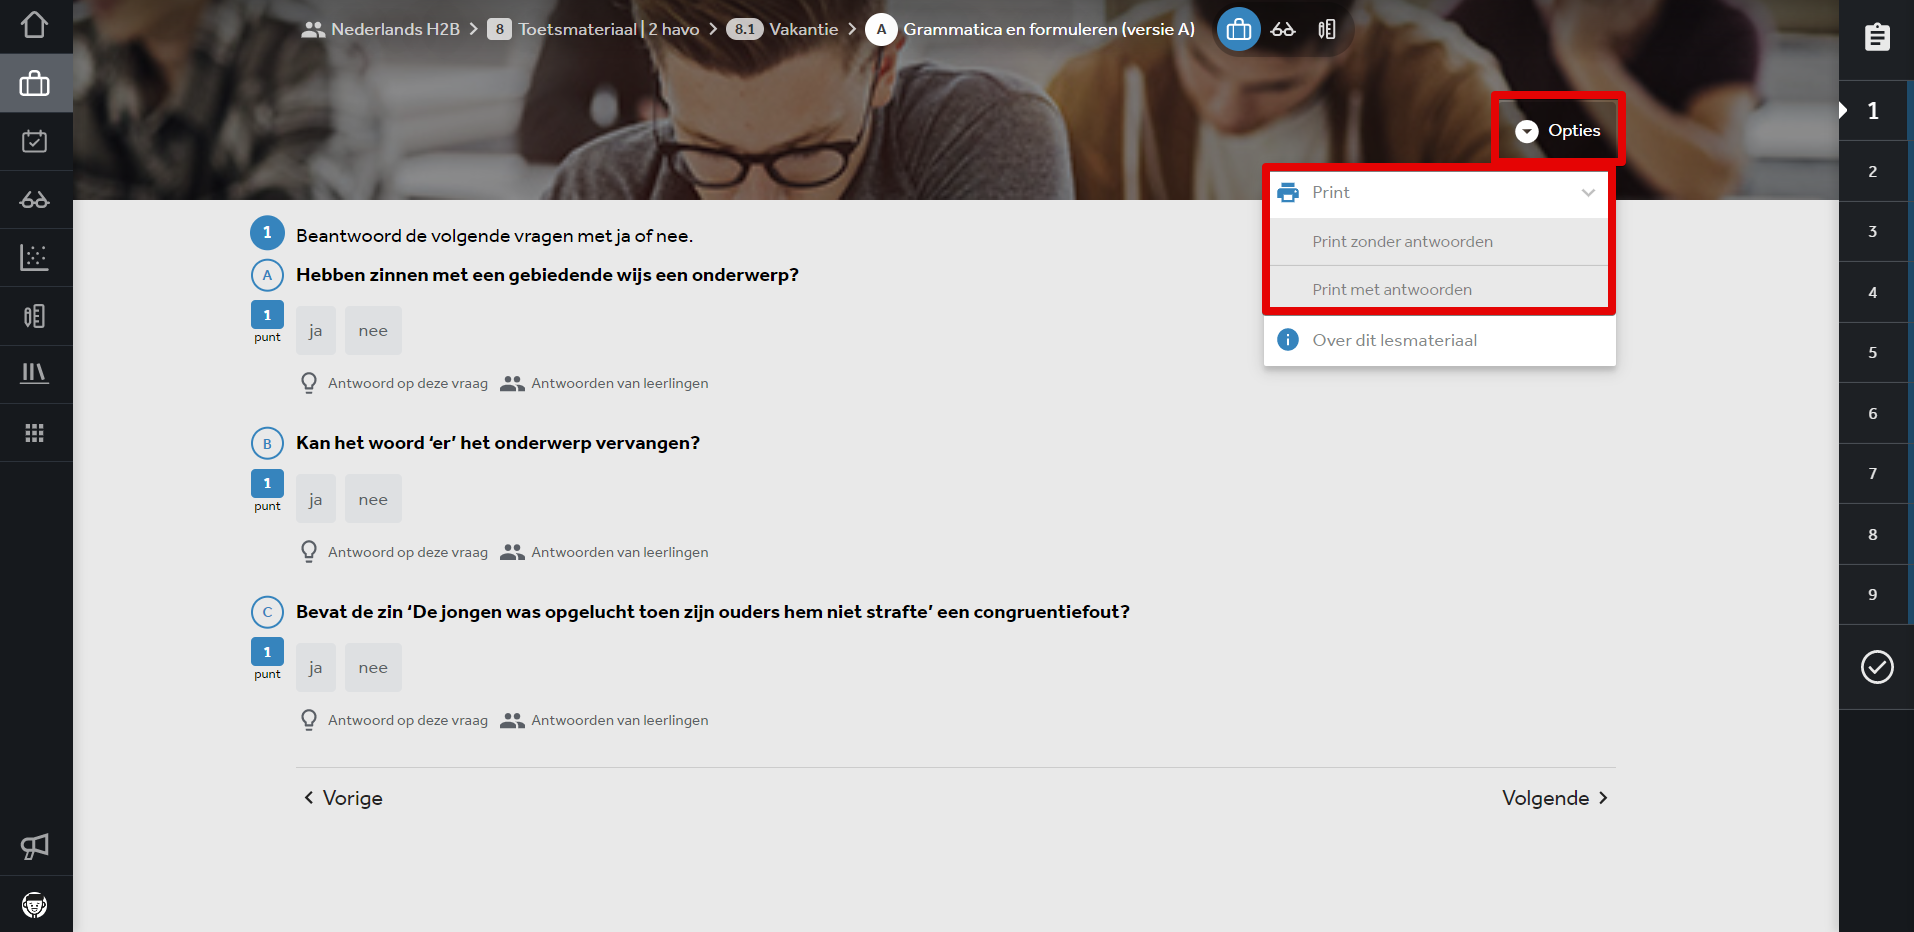Click the class group icon before Nederlands H2B

313,29
